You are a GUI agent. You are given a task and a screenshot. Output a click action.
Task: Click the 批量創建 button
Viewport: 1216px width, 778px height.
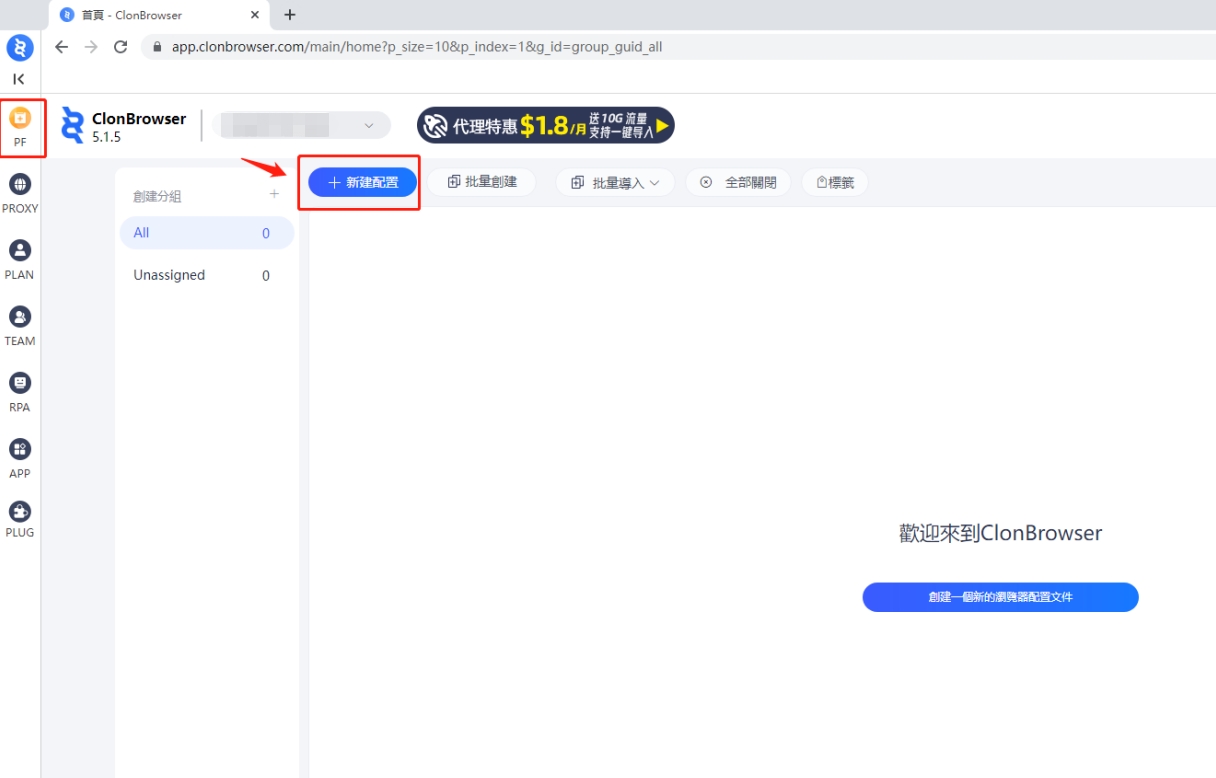pyautogui.click(x=482, y=182)
